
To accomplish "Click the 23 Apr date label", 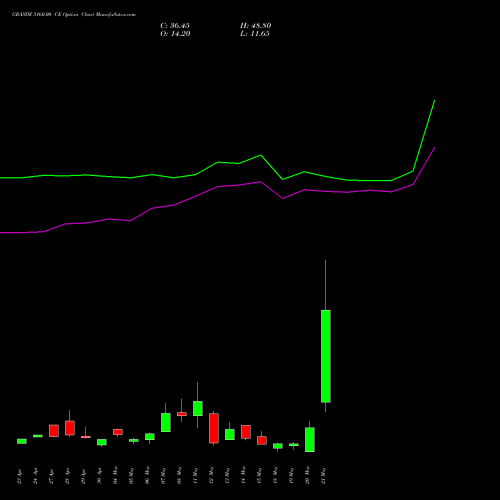I will pos(19,476).
